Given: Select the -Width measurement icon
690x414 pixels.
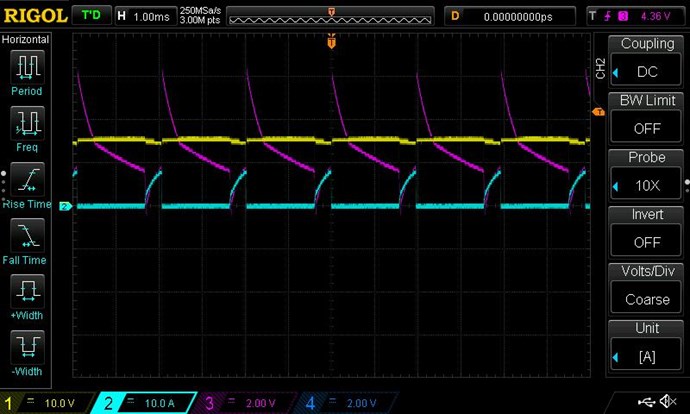Looking at the screenshot, I should click(x=27, y=347).
